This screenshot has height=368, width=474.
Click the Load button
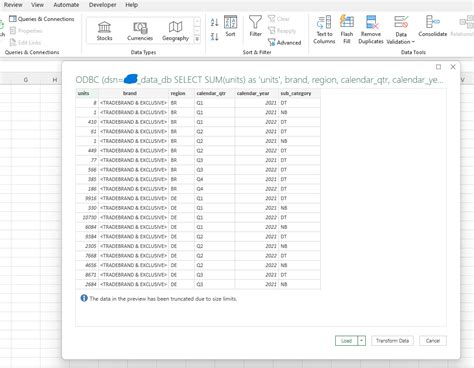tap(346, 341)
